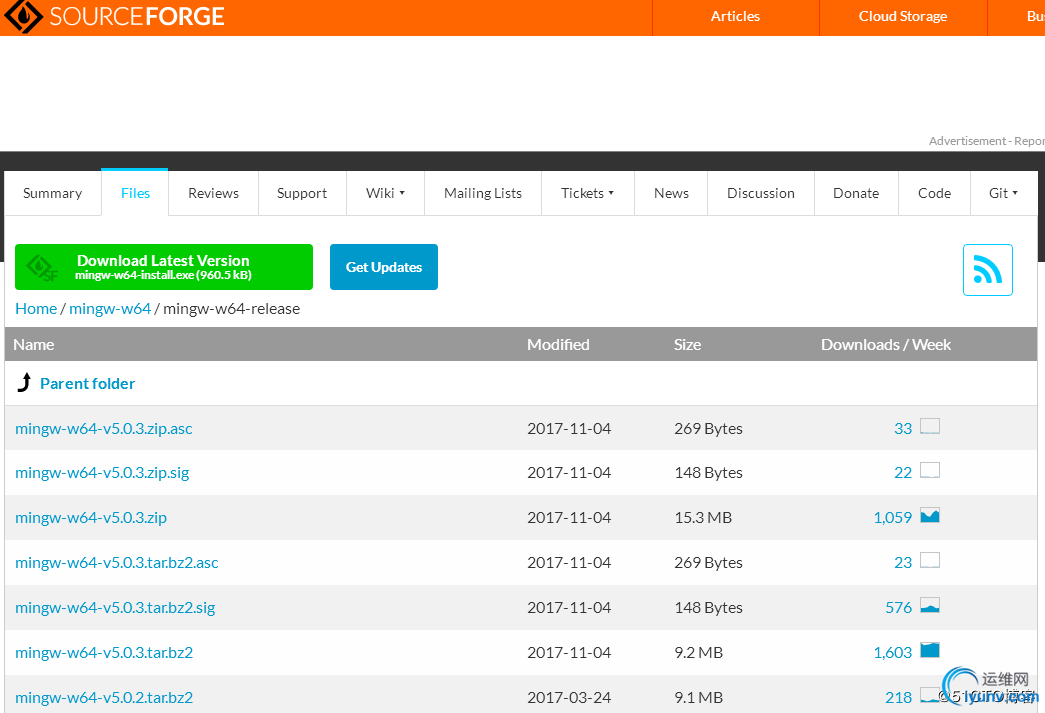Download mingw-w64-v5.0.3.zip.sig file
The height and width of the screenshot is (713, 1045).
click(x=102, y=472)
